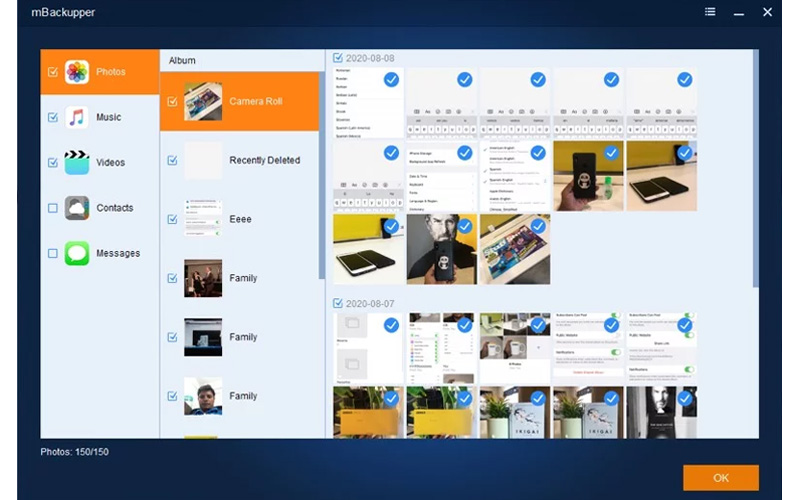799x500 pixels.
Task: Click the photo grid vertical scrollbar
Action: pos(756,168)
